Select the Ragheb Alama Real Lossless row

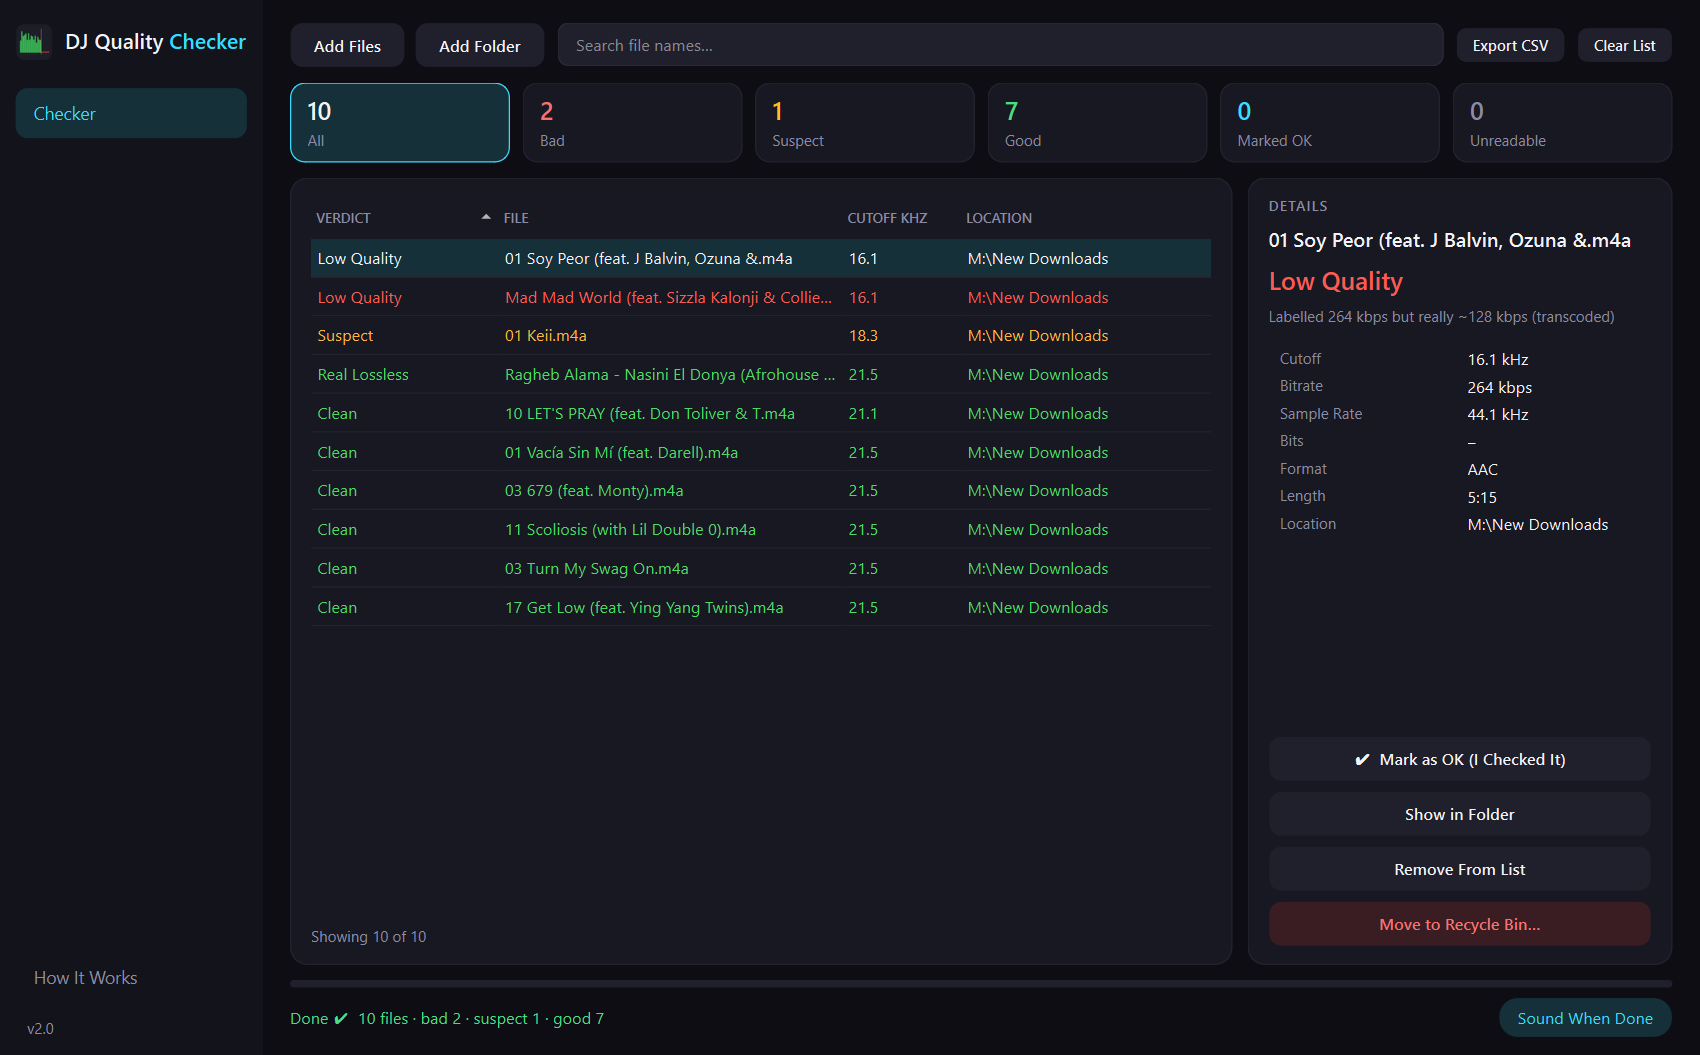click(x=761, y=375)
